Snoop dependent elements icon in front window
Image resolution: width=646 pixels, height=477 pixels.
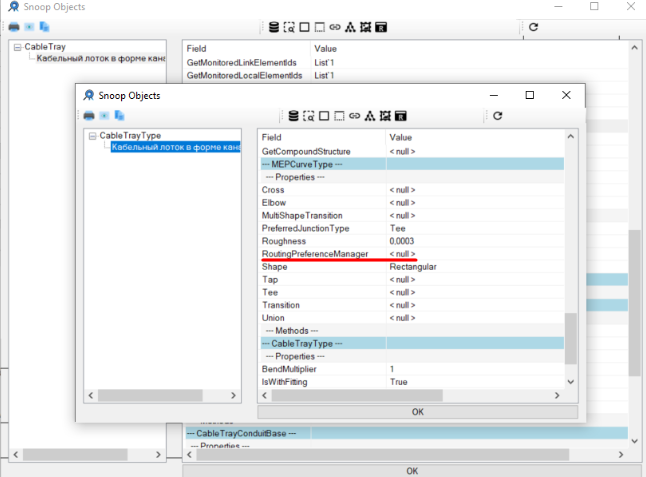[370, 116]
